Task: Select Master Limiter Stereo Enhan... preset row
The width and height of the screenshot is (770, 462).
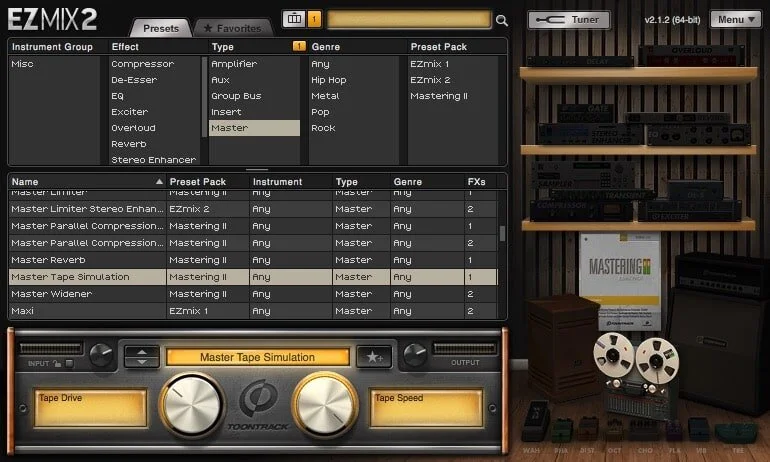Action: (253, 209)
